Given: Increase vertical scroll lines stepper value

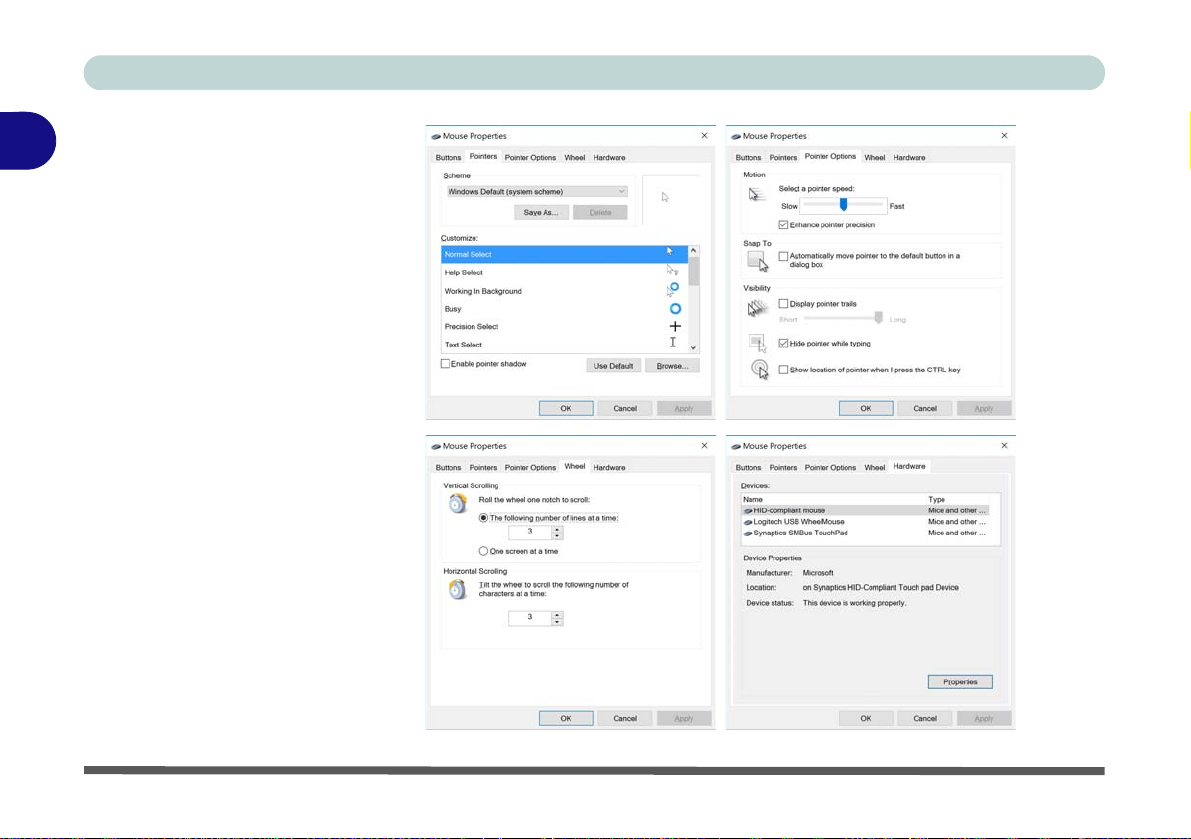Looking at the screenshot, I should click(x=558, y=529).
